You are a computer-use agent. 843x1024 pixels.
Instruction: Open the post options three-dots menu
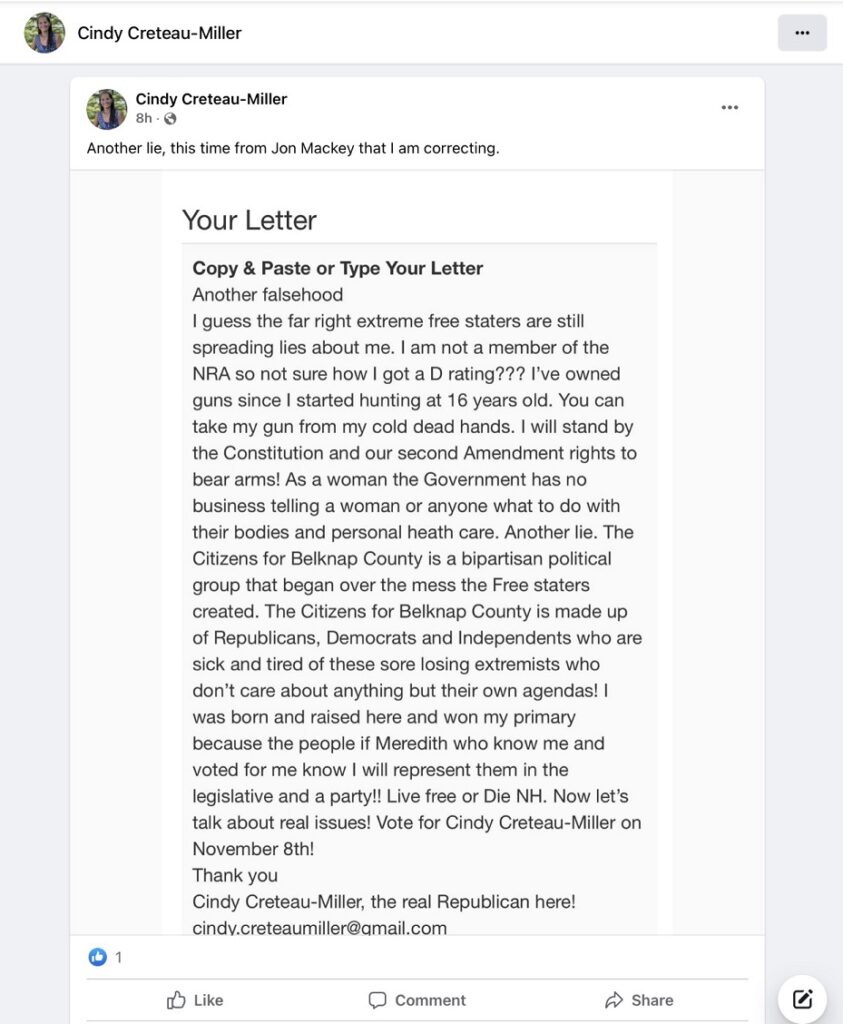pos(729,107)
